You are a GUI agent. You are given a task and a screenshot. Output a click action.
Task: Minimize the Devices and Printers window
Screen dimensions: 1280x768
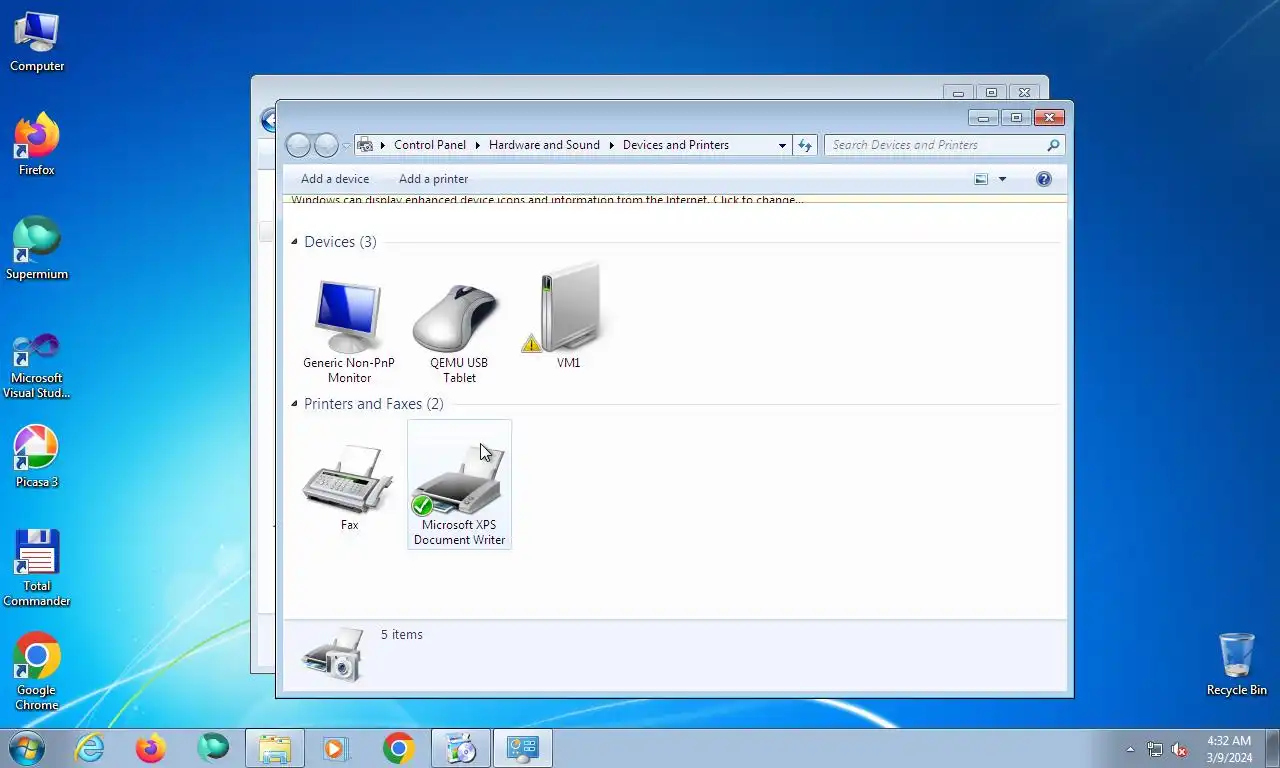[984, 118]
